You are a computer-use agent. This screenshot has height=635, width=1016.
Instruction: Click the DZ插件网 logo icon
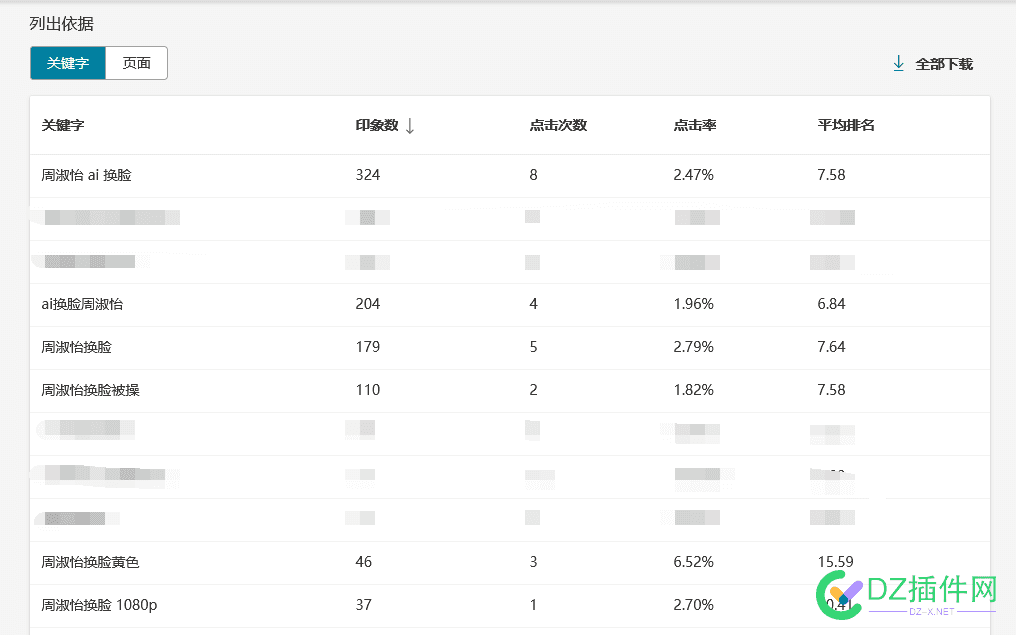838,595
